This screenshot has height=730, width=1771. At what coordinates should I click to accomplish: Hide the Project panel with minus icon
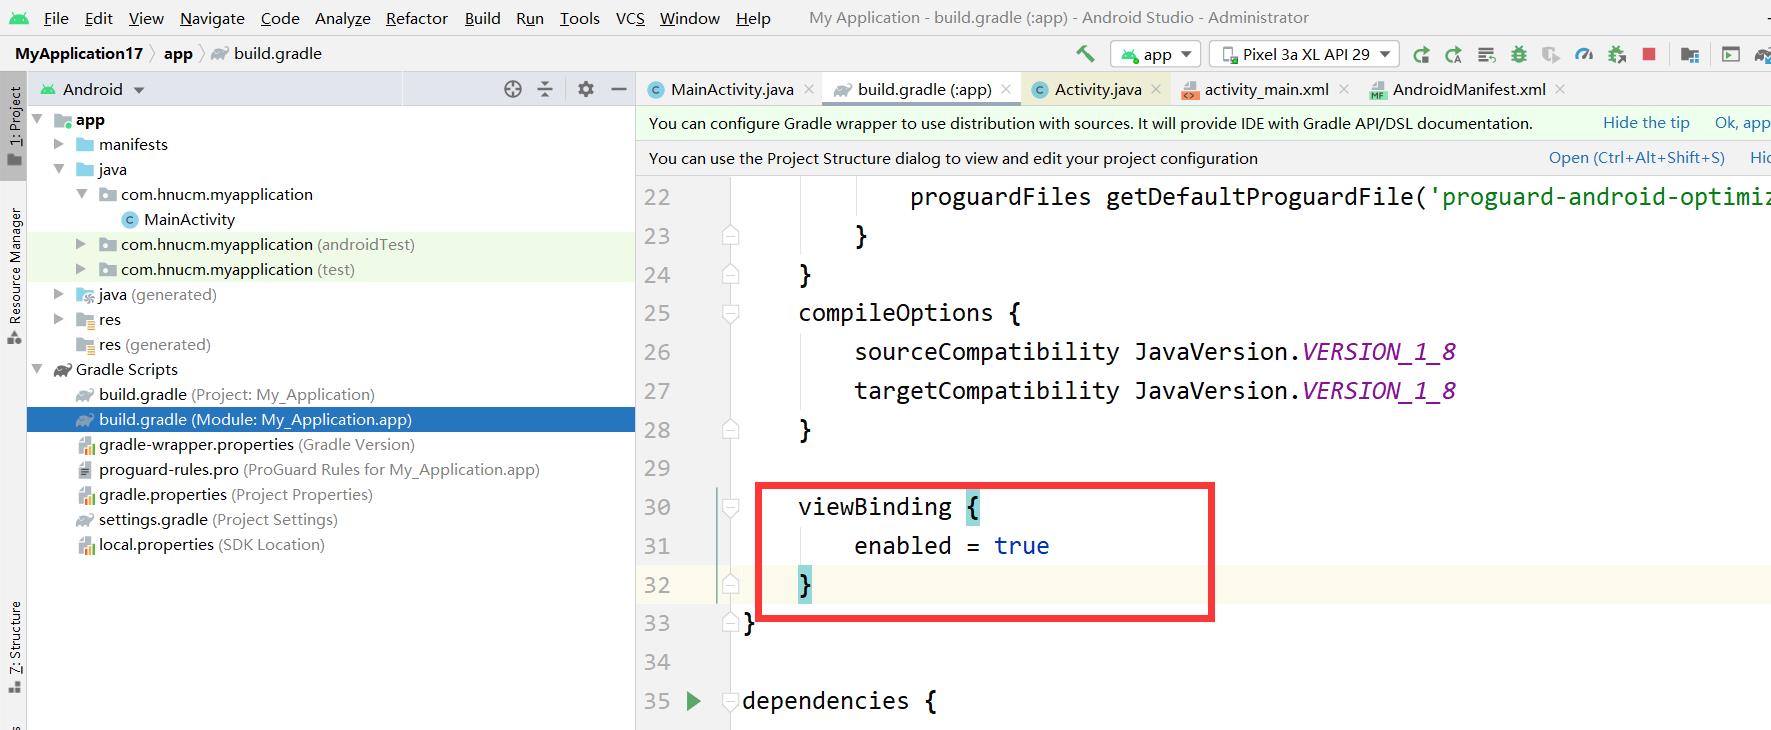click(619, 89)
